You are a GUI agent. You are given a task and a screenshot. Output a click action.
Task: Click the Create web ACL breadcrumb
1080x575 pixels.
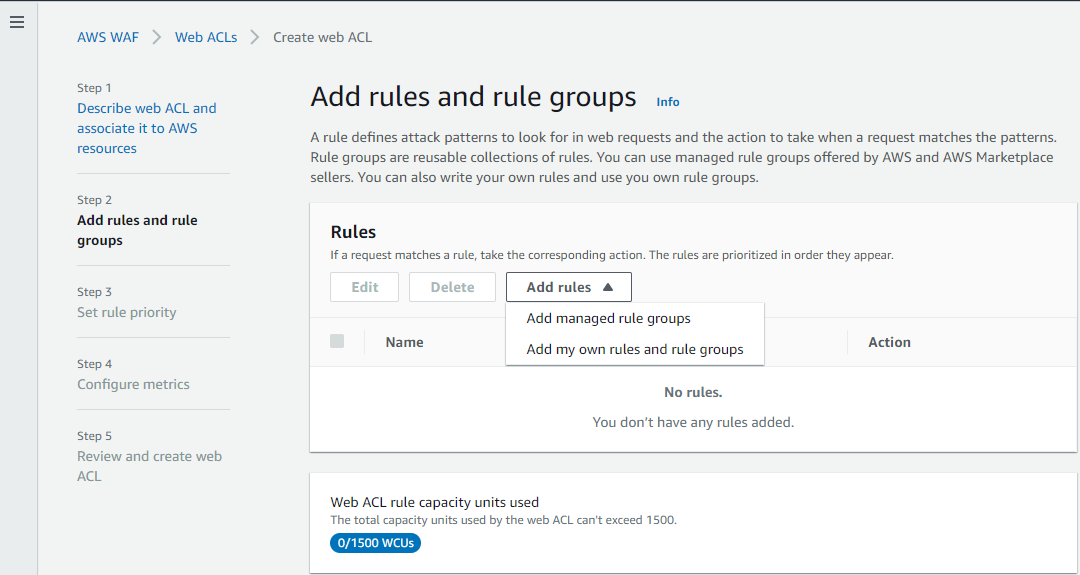322,37
